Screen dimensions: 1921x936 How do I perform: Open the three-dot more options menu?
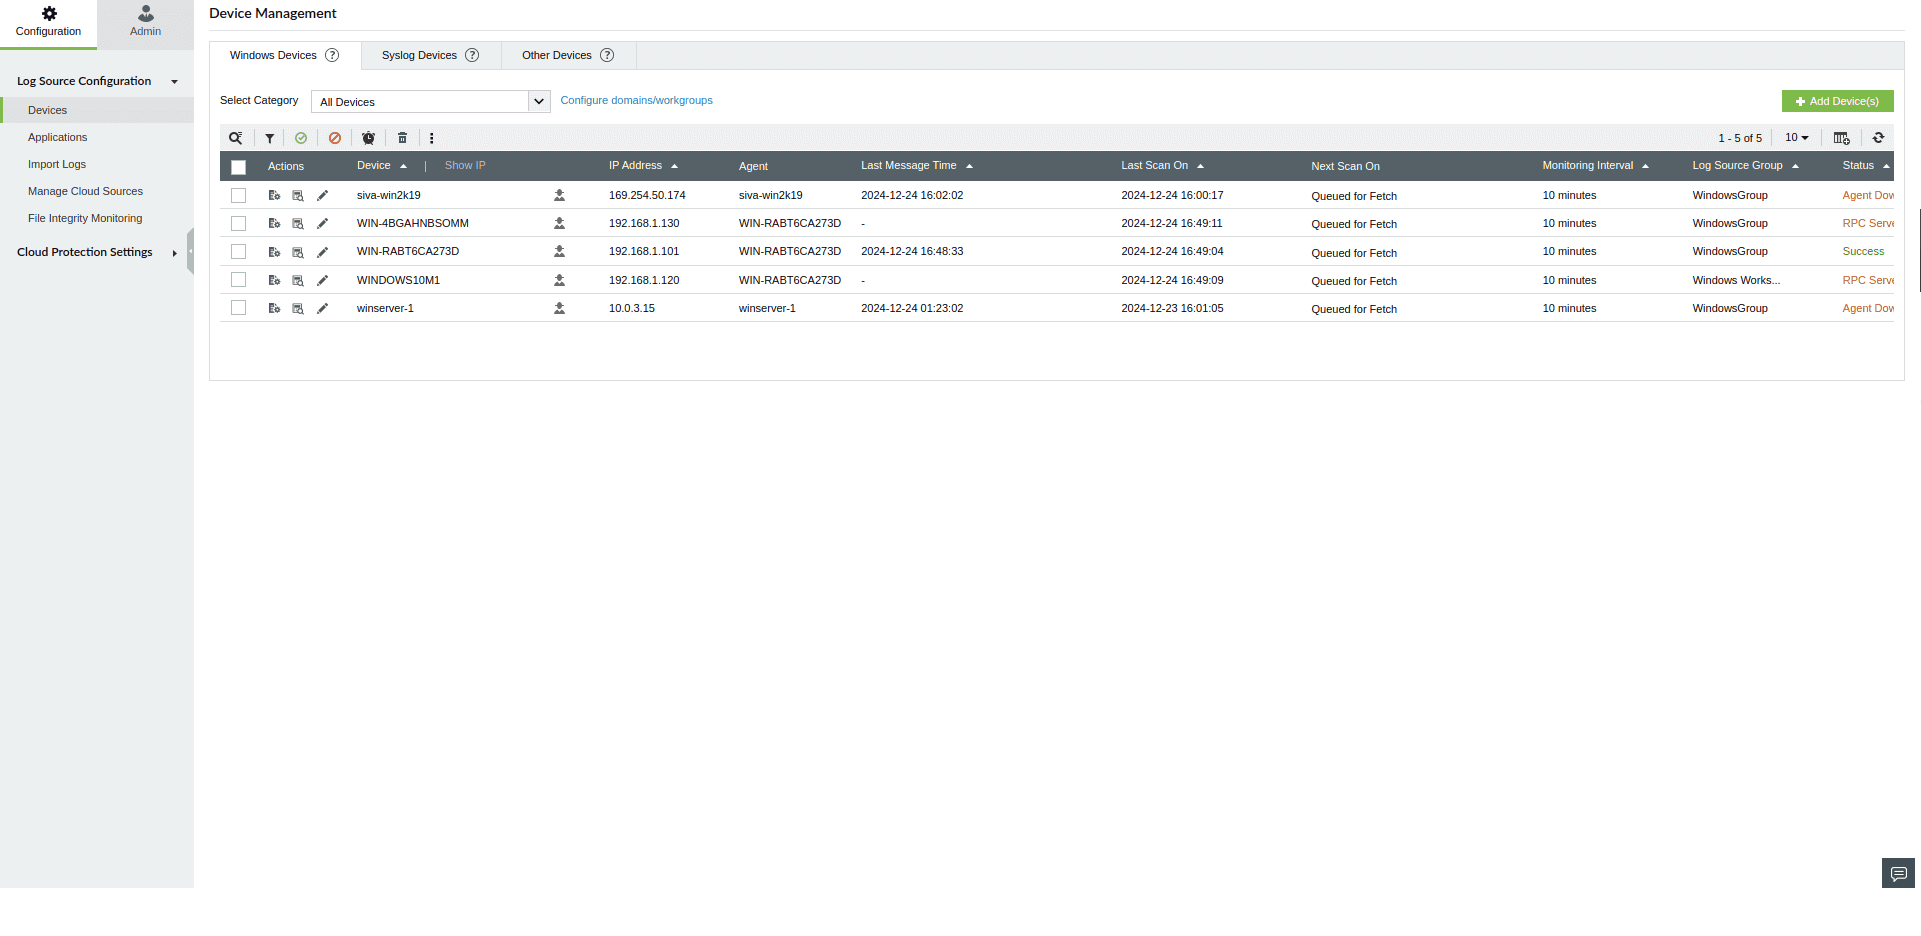[431, 138]
